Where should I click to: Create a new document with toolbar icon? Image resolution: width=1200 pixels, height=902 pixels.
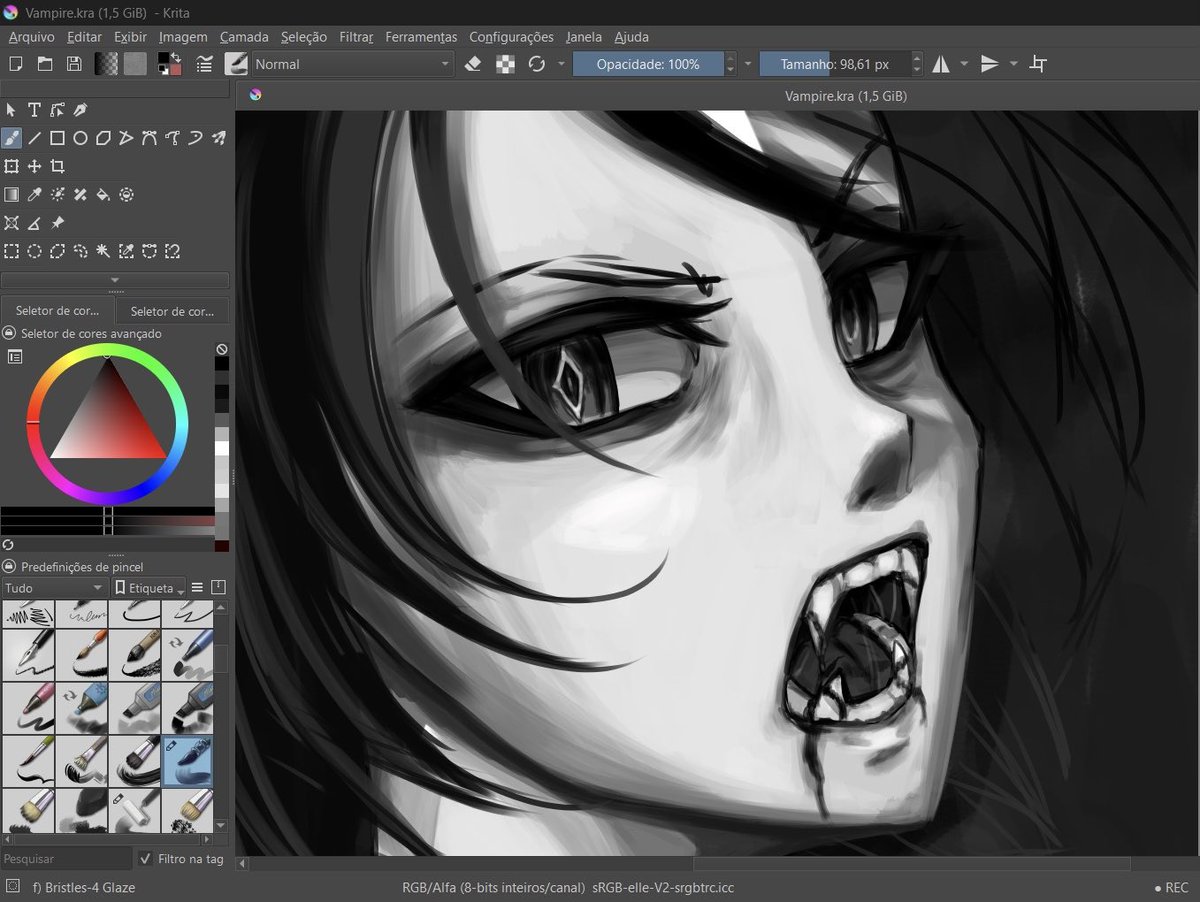[16, 64]
